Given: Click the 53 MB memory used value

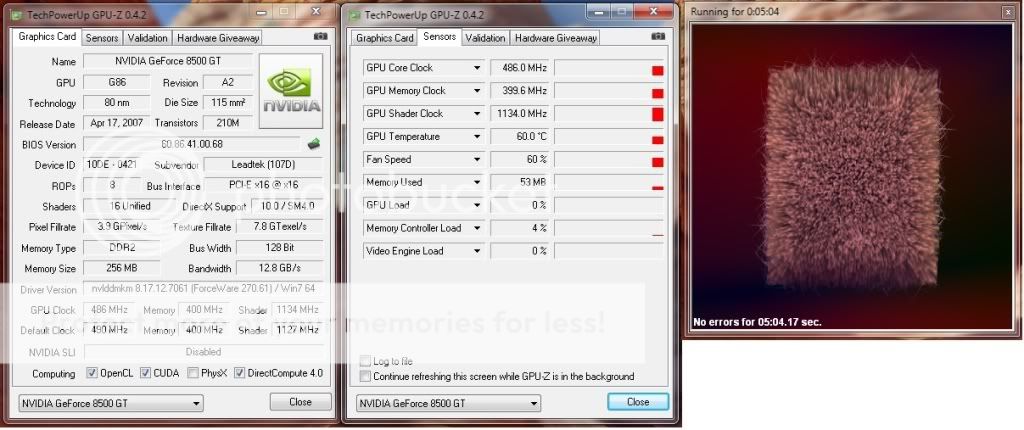Looking at the screenshot, I should [520, 182].
